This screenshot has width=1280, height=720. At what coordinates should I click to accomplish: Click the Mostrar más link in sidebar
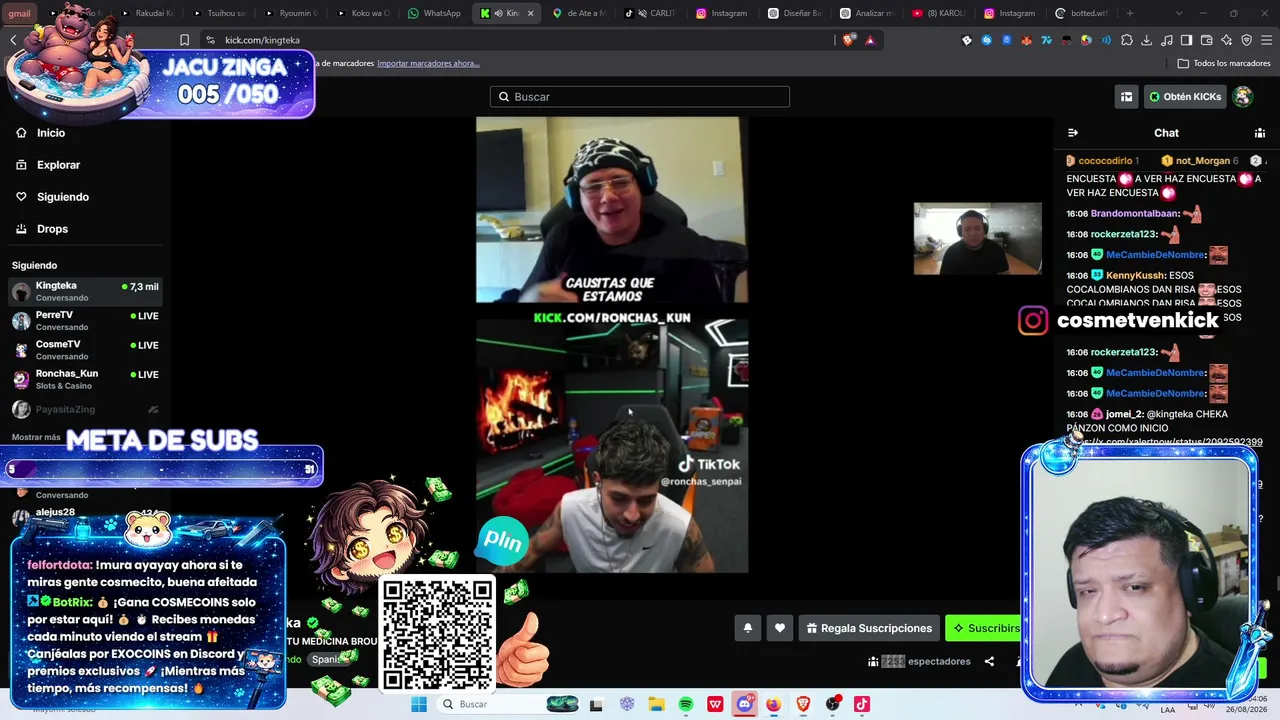click(36, 437)
